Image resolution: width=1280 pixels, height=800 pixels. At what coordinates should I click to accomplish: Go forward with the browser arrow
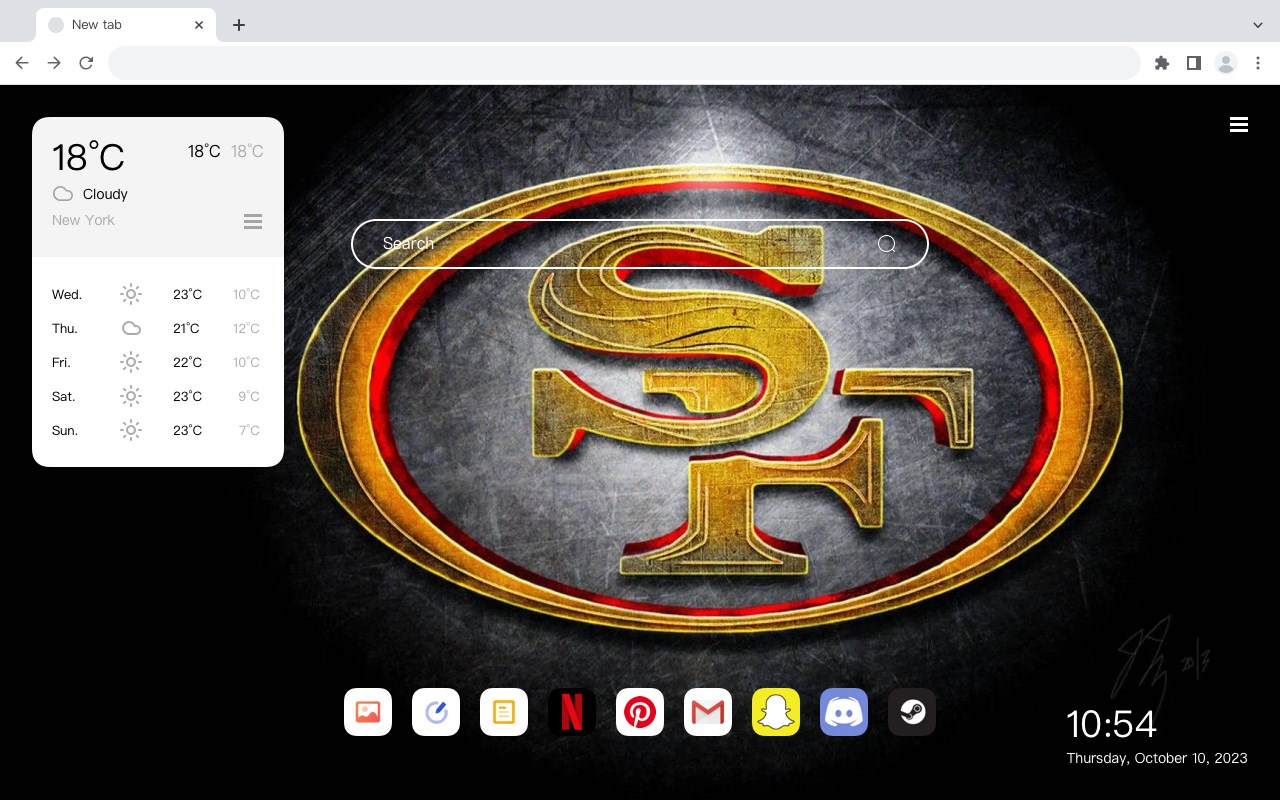click(x=54, y=63)
